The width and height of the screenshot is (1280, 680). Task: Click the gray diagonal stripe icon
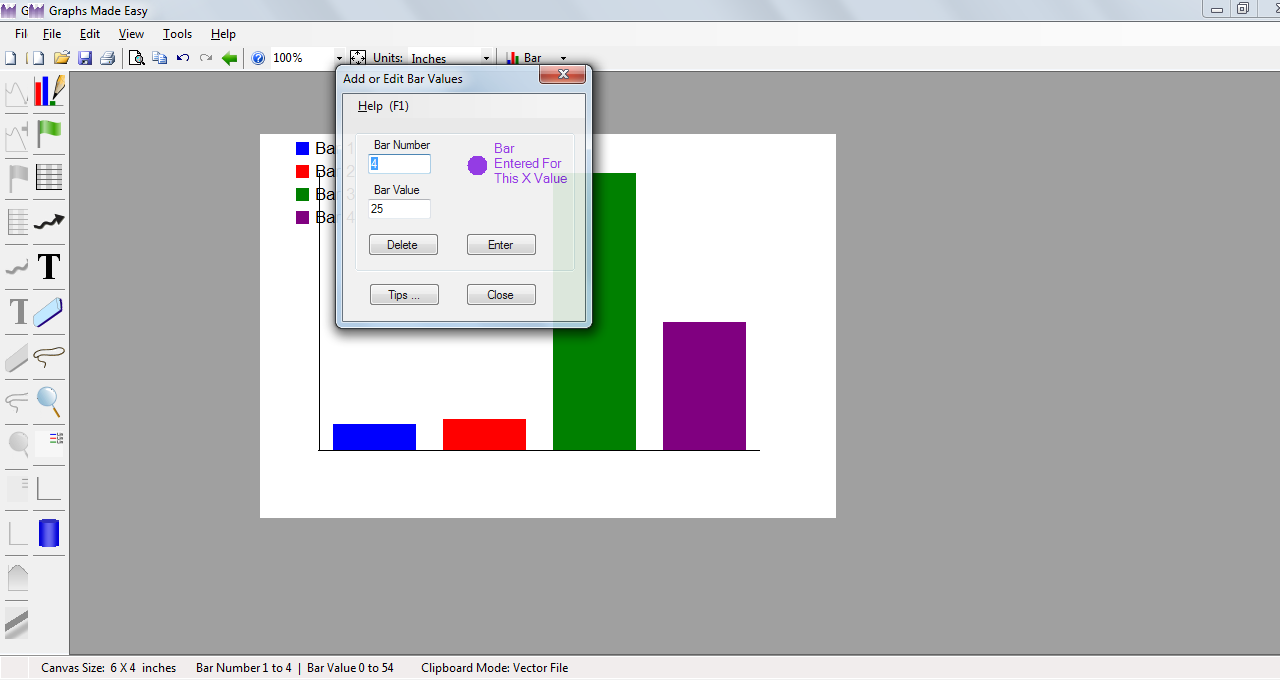pyautogui.click(x=17, y=623)
